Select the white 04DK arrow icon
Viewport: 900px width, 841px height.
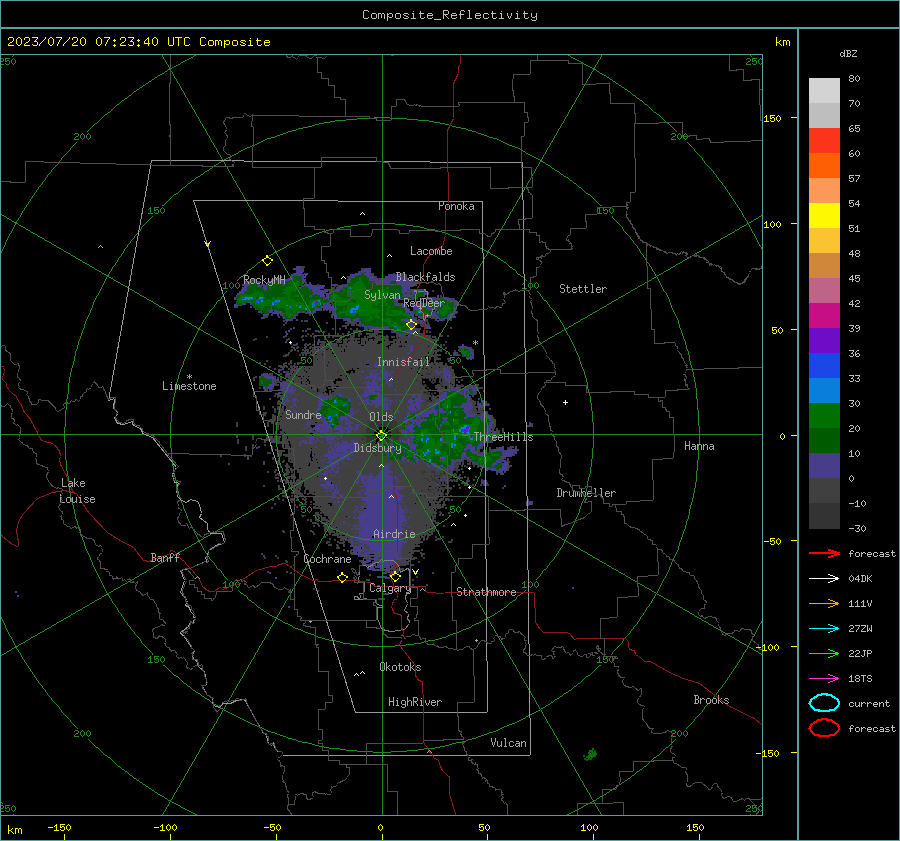pyautogui.click(x=824, y=579)
